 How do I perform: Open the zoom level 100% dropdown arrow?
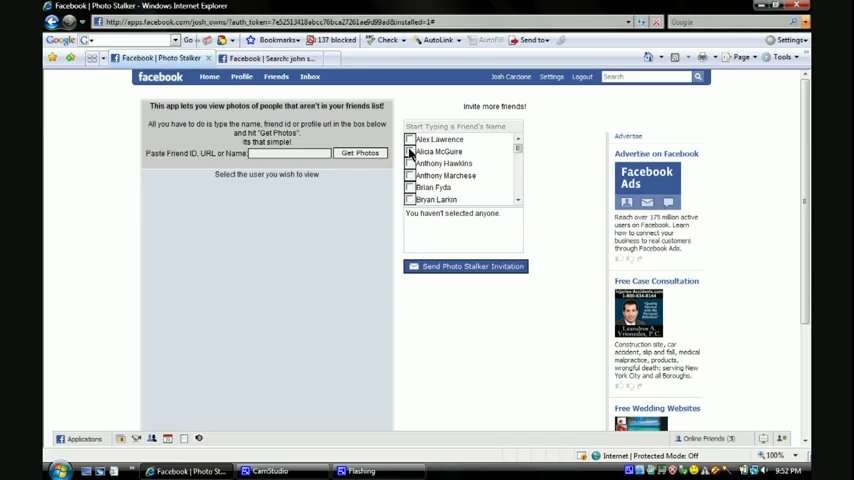point(795,455)
